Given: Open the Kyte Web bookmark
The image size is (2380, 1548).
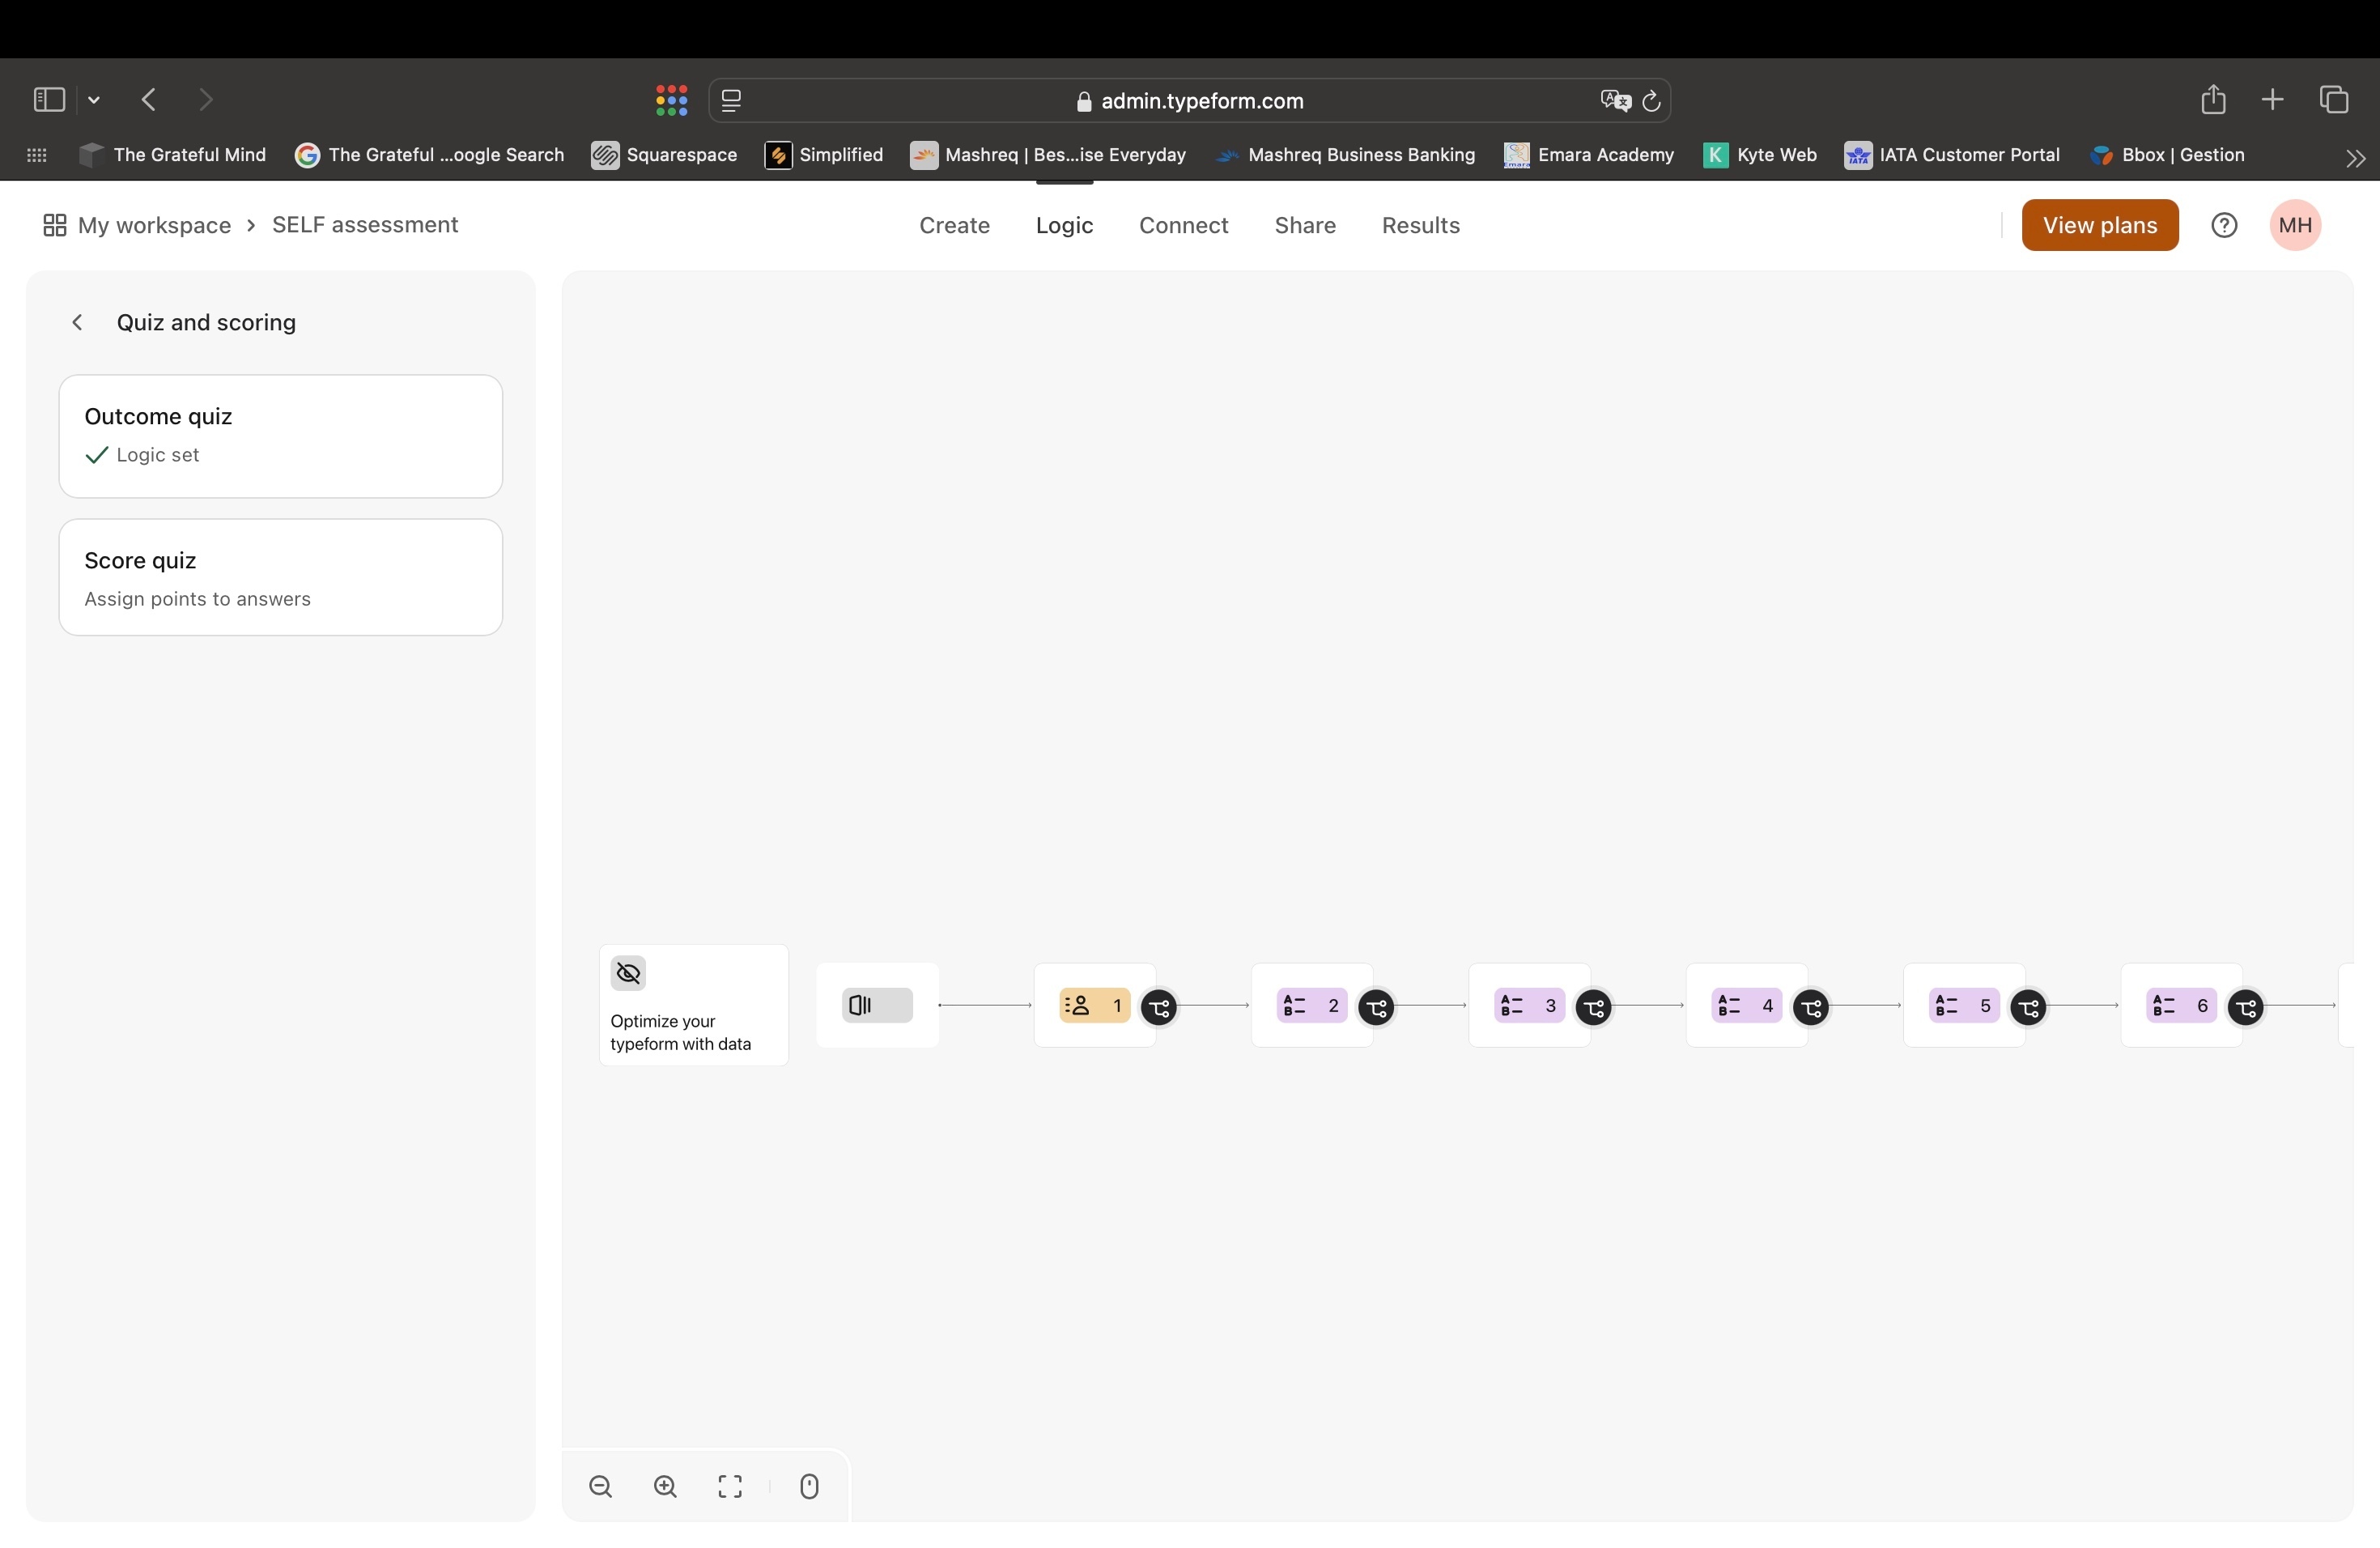Looking at the screenshot, I should pos(1760,155).
